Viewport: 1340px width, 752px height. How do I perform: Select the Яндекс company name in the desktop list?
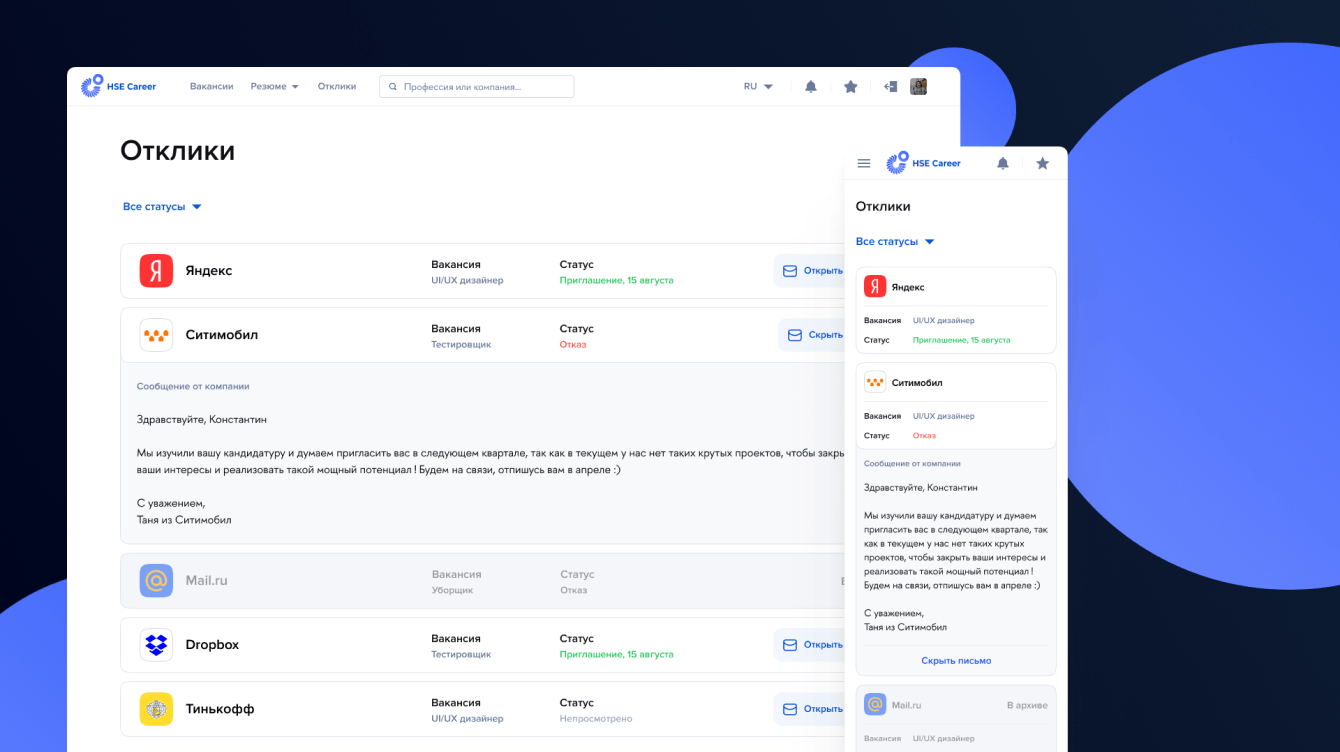[x=209, y=271]
